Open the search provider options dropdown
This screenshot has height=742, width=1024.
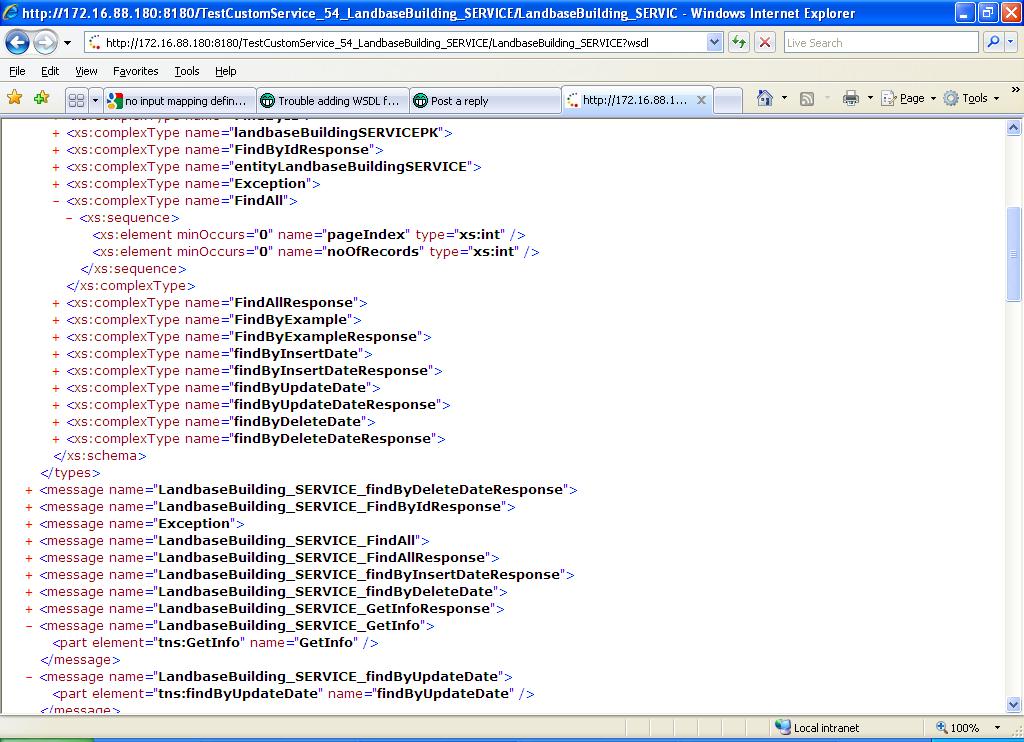pos(1011,43)
